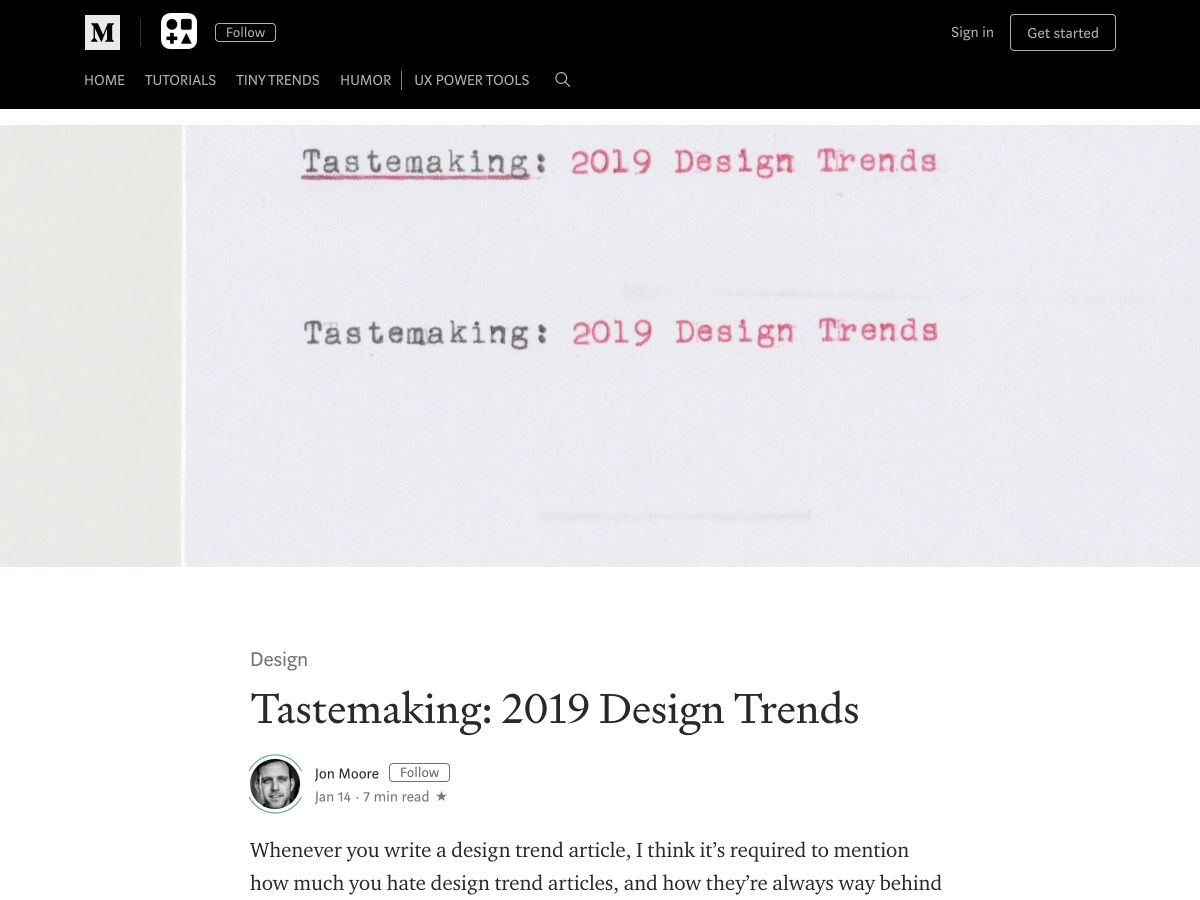Follow author Jon Moore
Screen dimensions: 1200x900
[x=419, y=772]
